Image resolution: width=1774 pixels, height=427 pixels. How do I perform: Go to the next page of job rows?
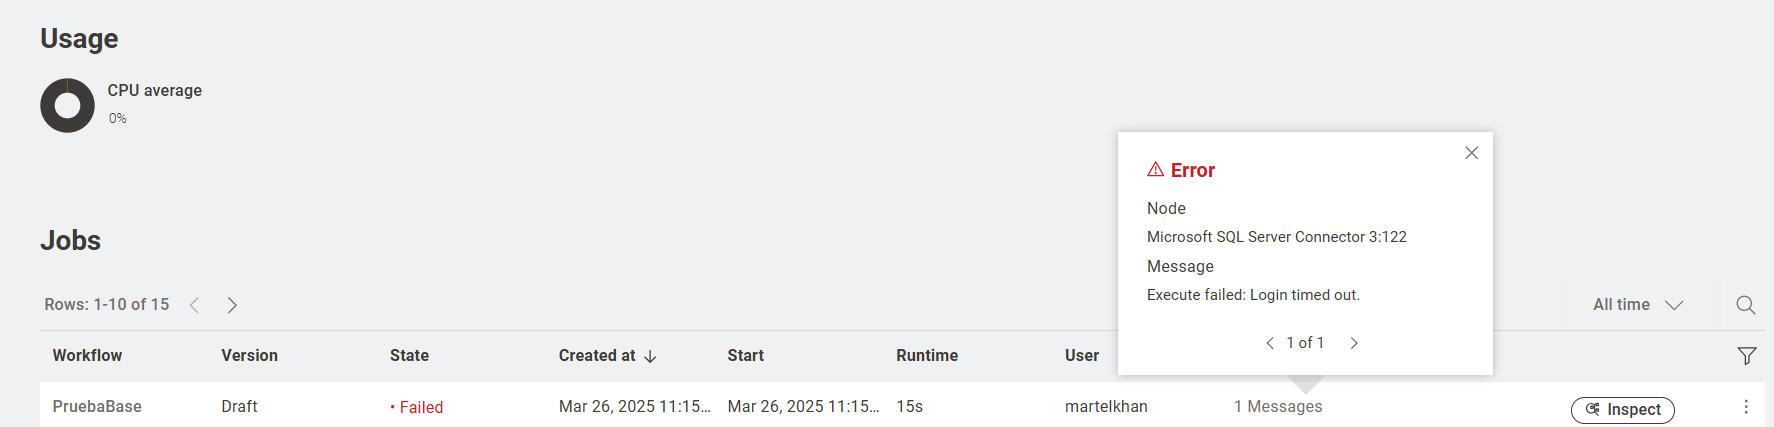[x=232, y=305]
